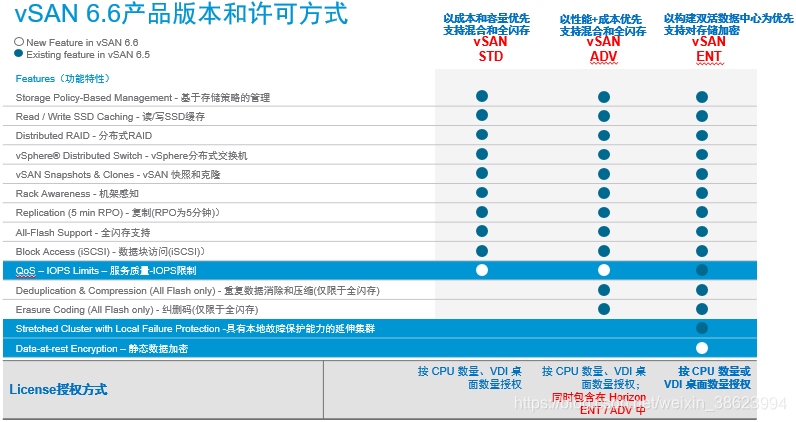Click ADV description '以性能+成本优先'
Image resolution: width=796 pixels, height=422 pixels.
[x=601, y=19]
